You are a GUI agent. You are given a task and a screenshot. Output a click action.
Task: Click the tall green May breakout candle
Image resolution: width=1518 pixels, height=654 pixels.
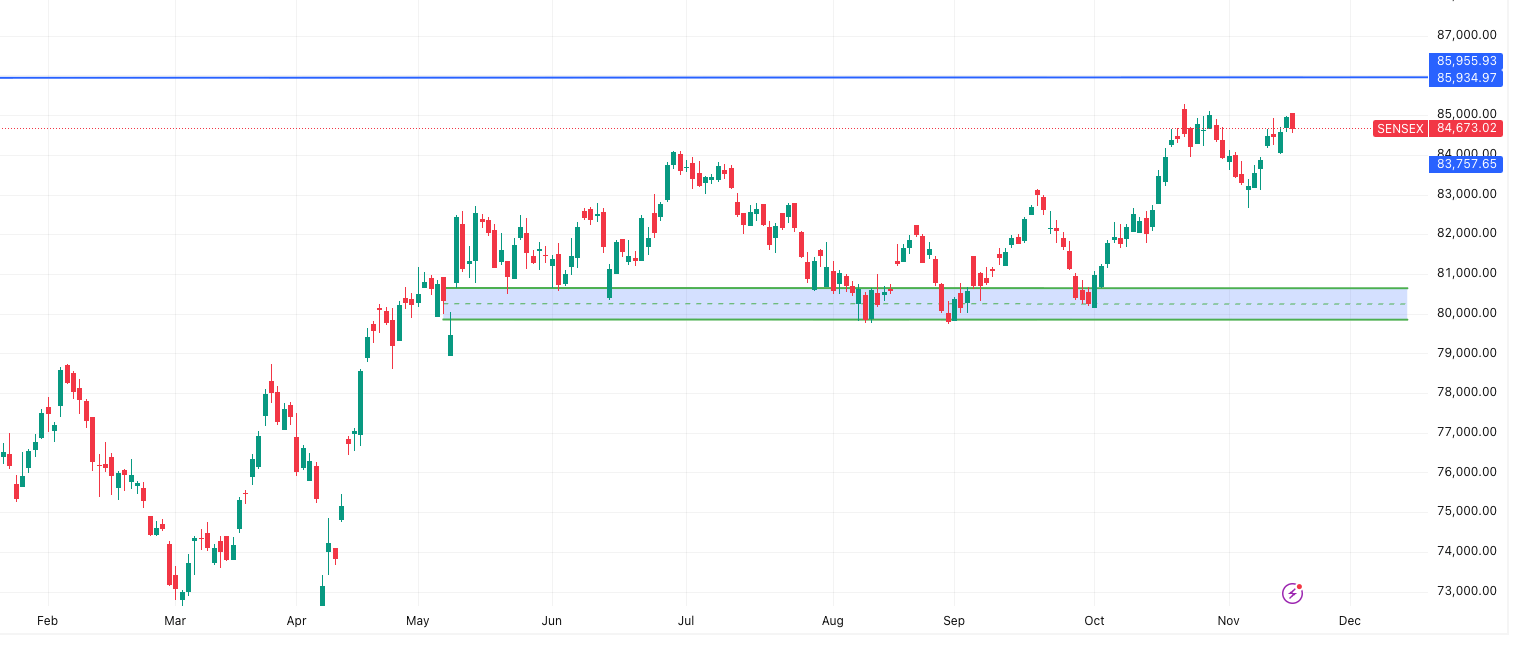tap(458, 250)
